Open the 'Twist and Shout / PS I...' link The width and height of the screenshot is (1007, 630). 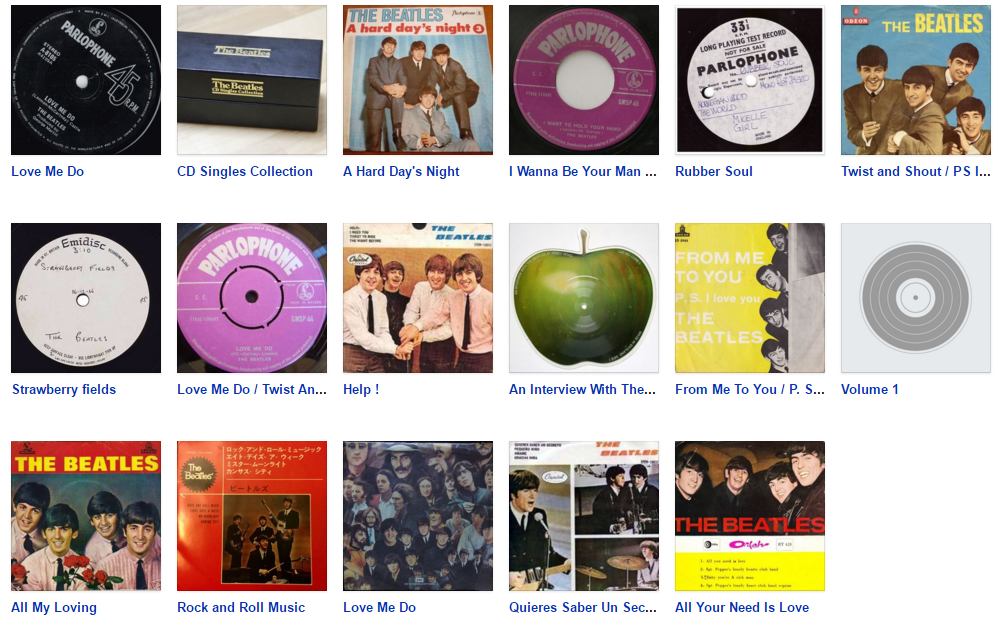pos(916,171)
